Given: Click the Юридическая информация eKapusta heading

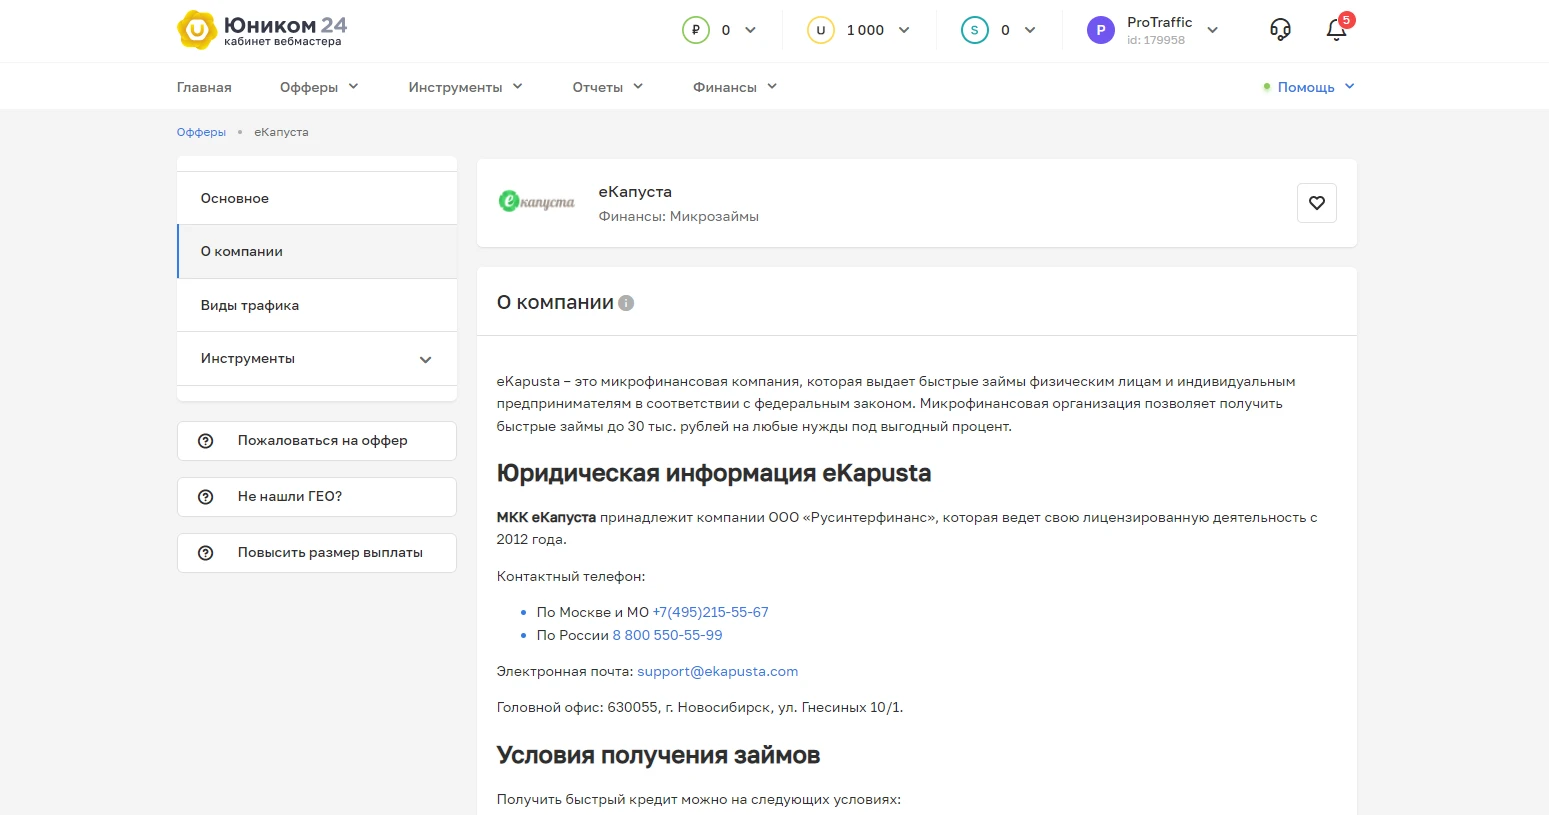Looking at the screenshot, I should click(714, 473).
